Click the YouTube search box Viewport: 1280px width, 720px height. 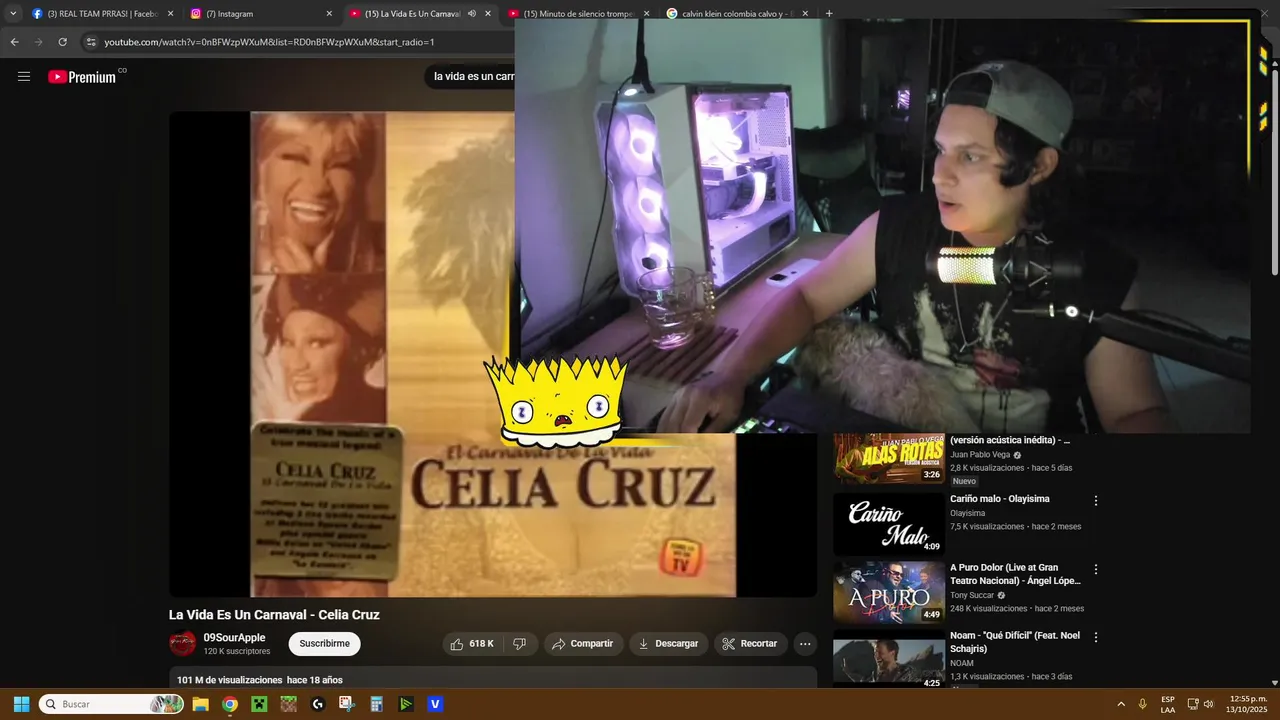point(472,76)
